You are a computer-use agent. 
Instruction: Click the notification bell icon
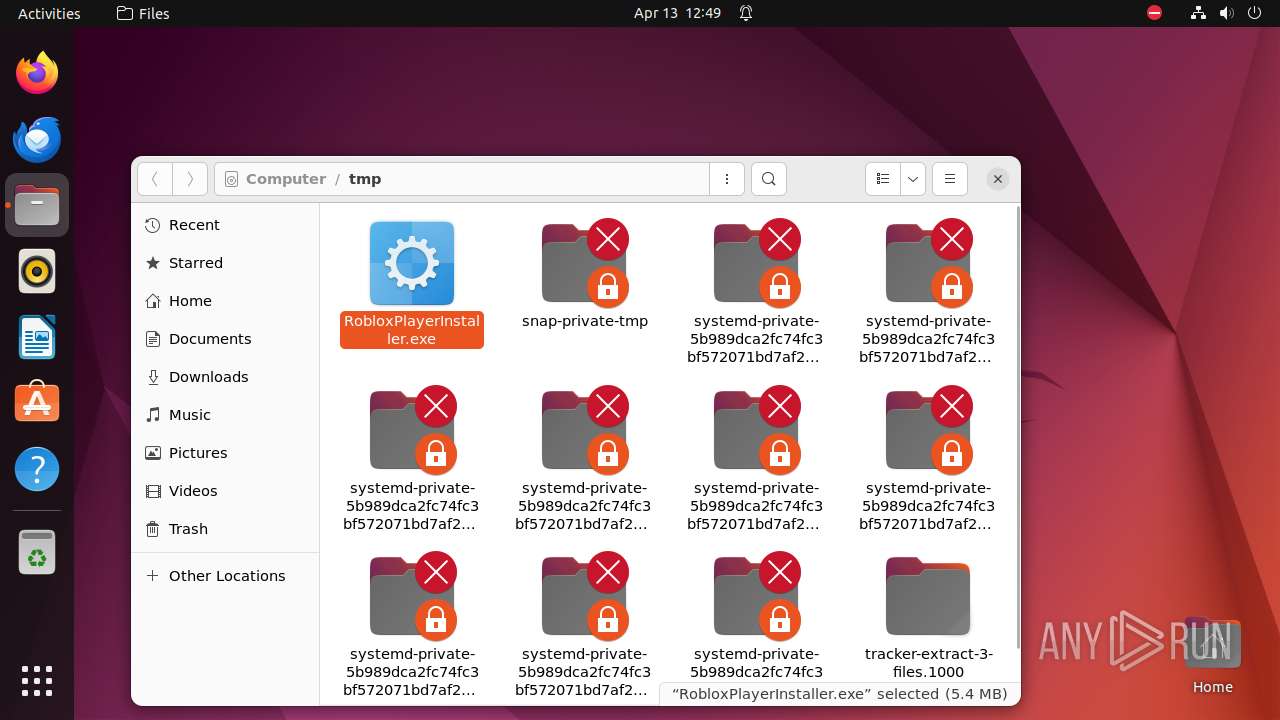click(x=746, y=13)
